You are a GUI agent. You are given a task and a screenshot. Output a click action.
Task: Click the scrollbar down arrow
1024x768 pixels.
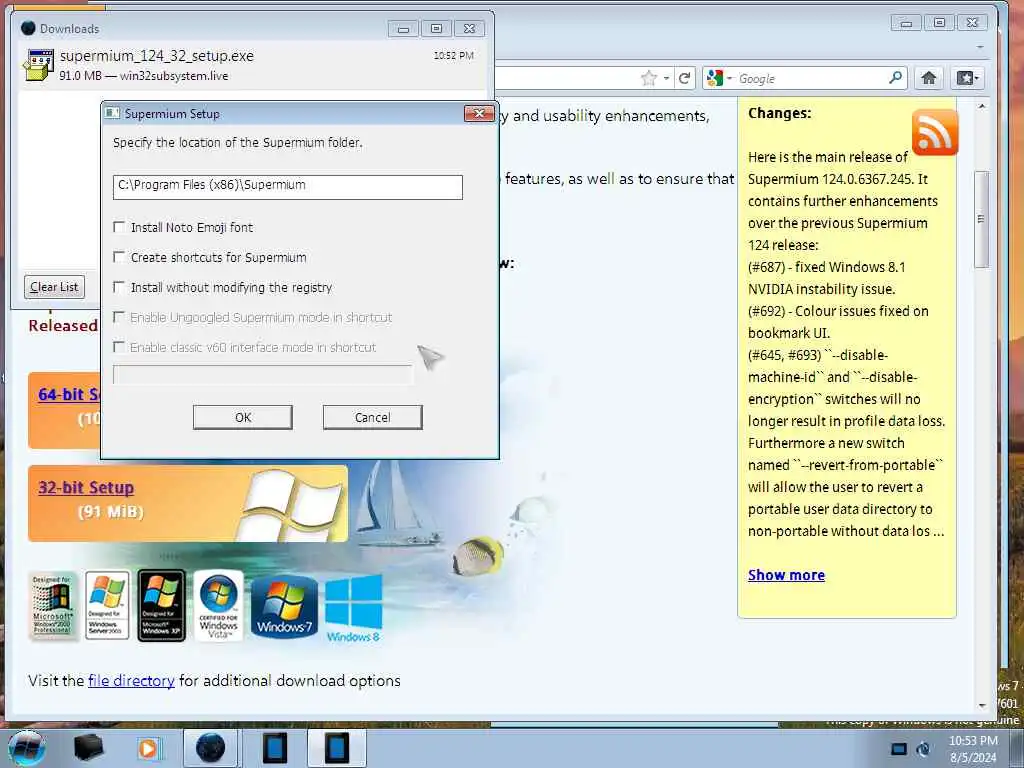pyautogui.click(x=982, y=705)
